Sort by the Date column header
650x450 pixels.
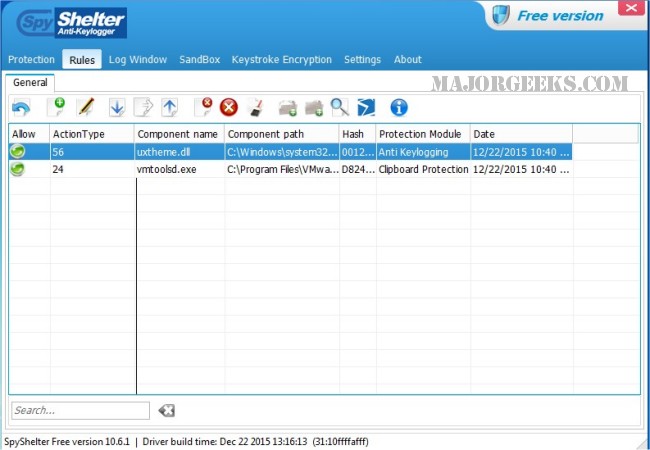(521, 134)
